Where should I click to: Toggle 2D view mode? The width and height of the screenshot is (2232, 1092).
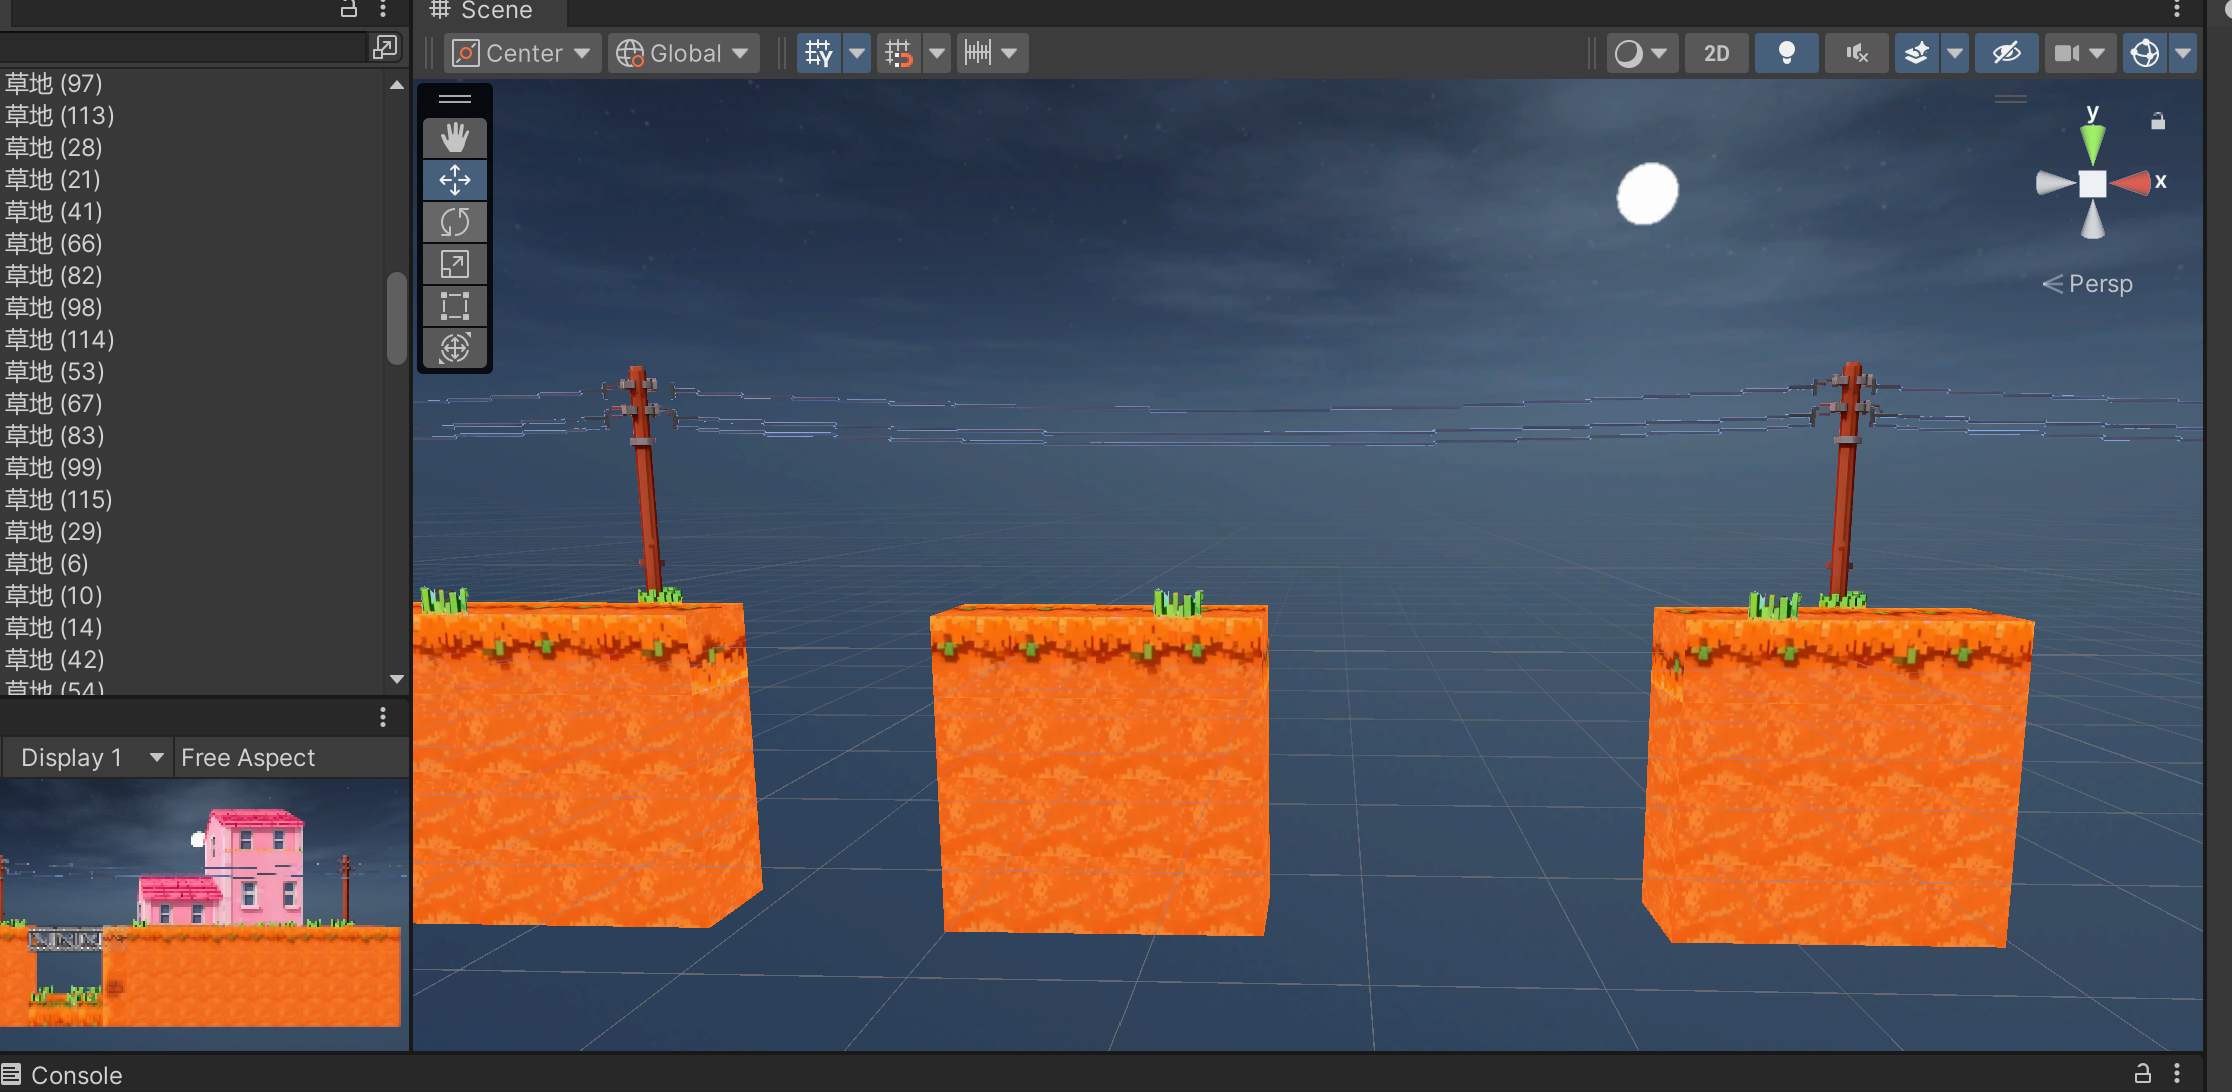[1716, 53]
